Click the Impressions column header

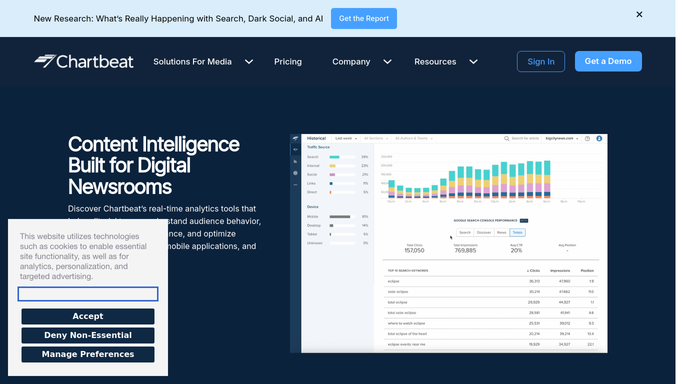tap(560, 271)
